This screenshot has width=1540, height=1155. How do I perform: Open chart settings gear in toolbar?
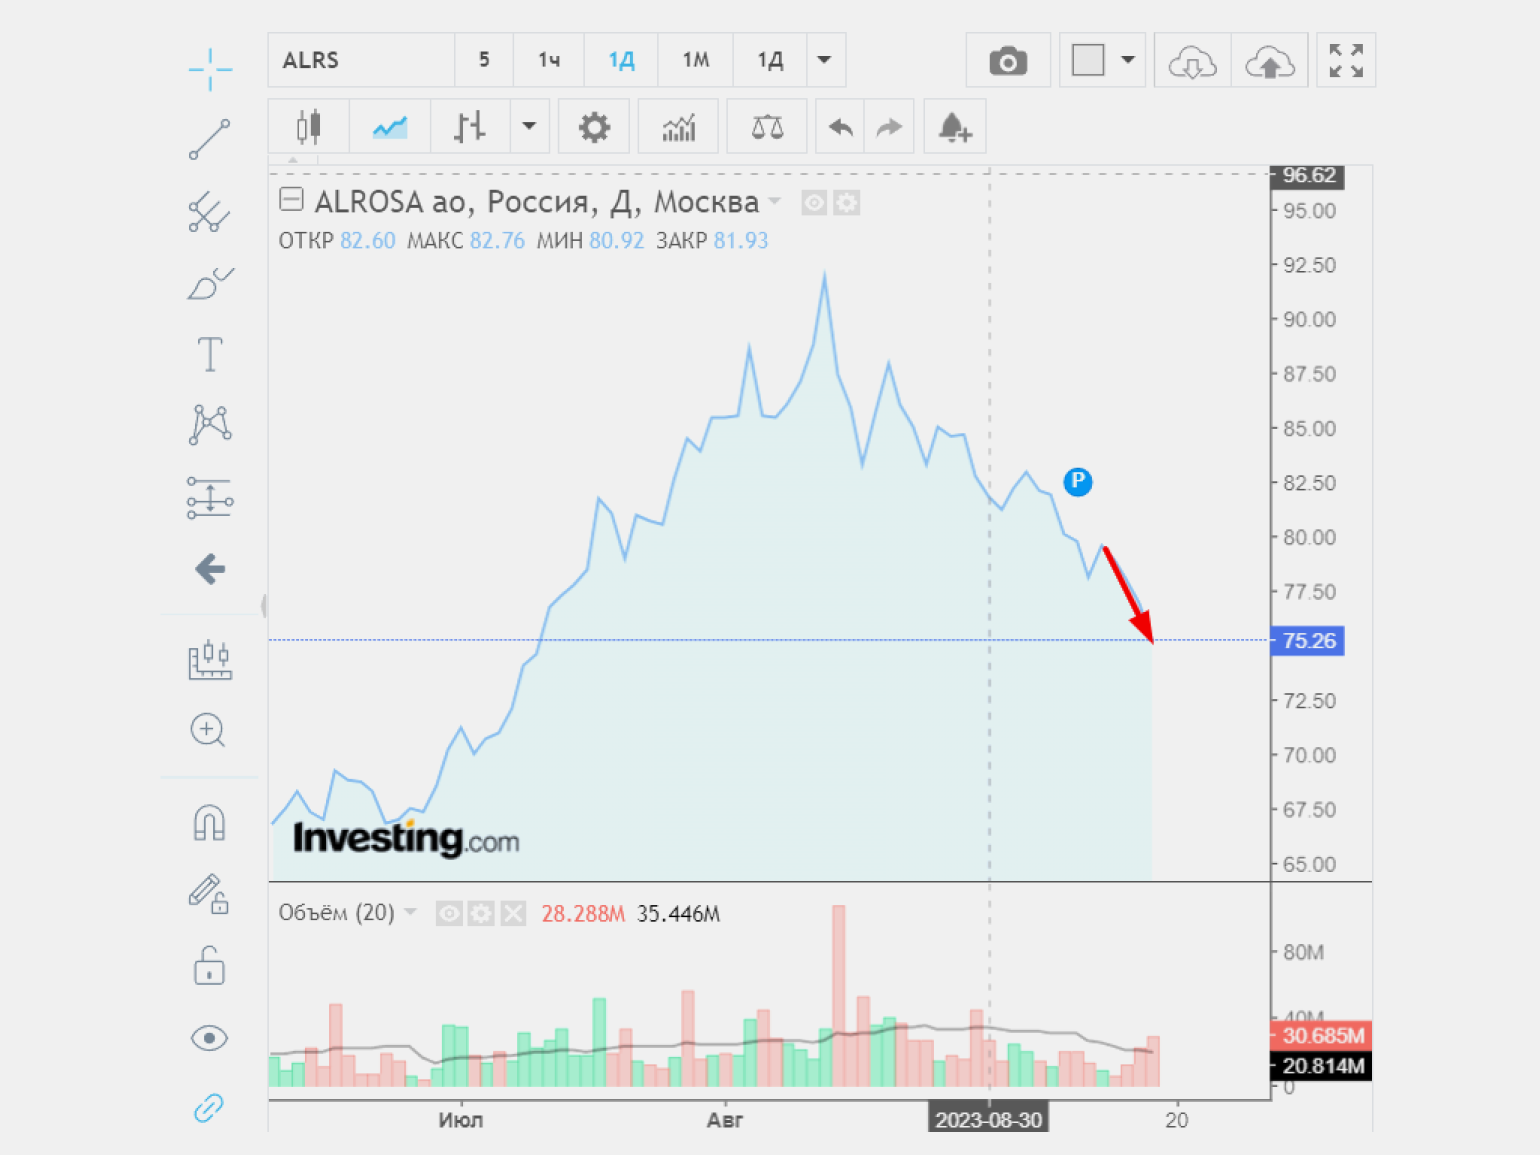click(x=594, y=127)
